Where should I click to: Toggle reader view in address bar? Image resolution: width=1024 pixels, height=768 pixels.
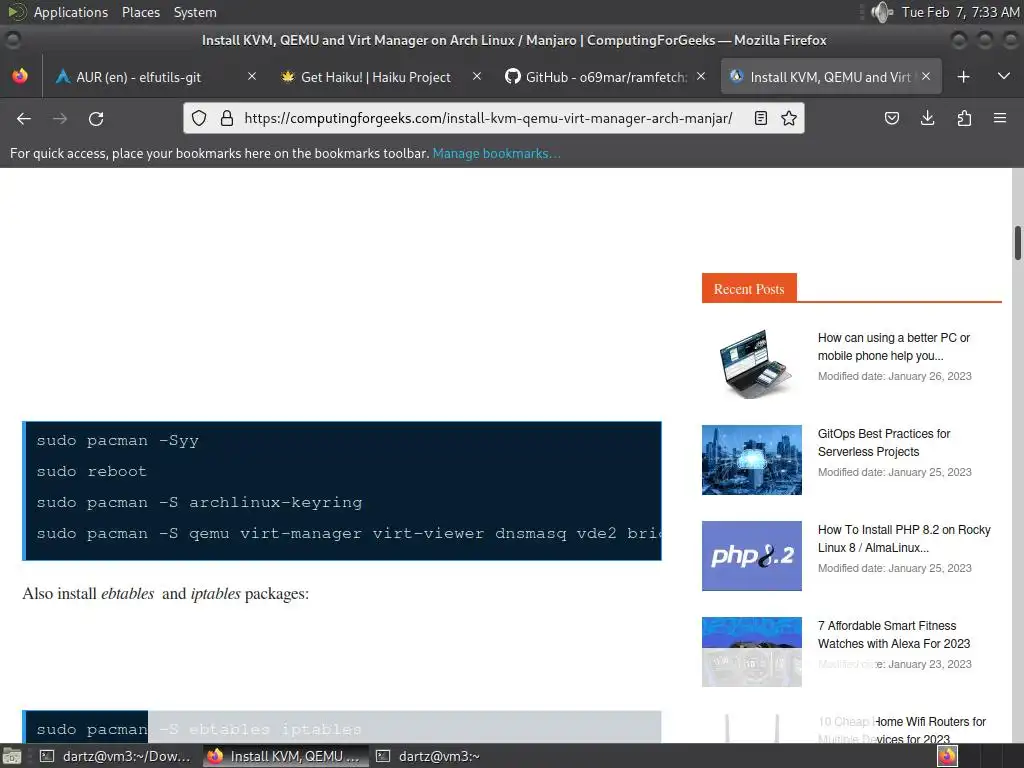tap(761, 118)
